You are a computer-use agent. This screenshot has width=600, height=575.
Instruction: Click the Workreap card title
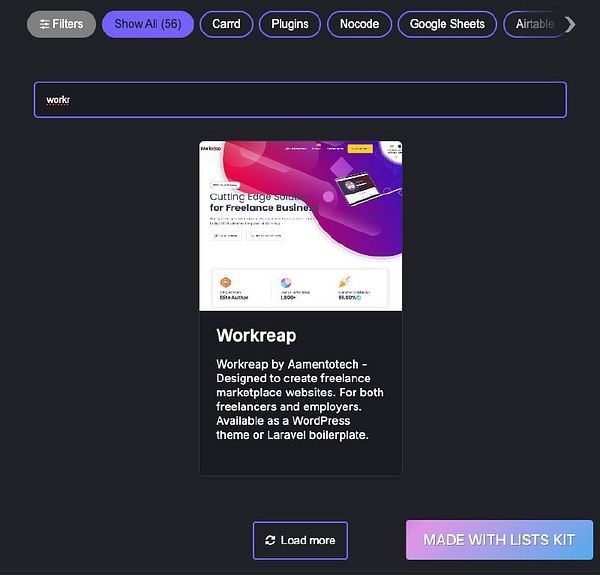tap(256, 336)
